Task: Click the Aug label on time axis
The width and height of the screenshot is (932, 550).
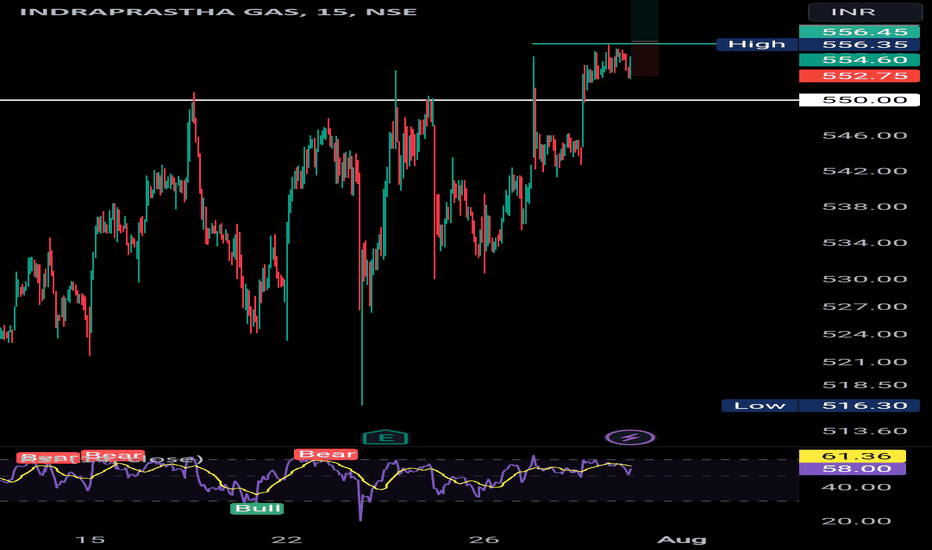Action: tap(682, 540)
